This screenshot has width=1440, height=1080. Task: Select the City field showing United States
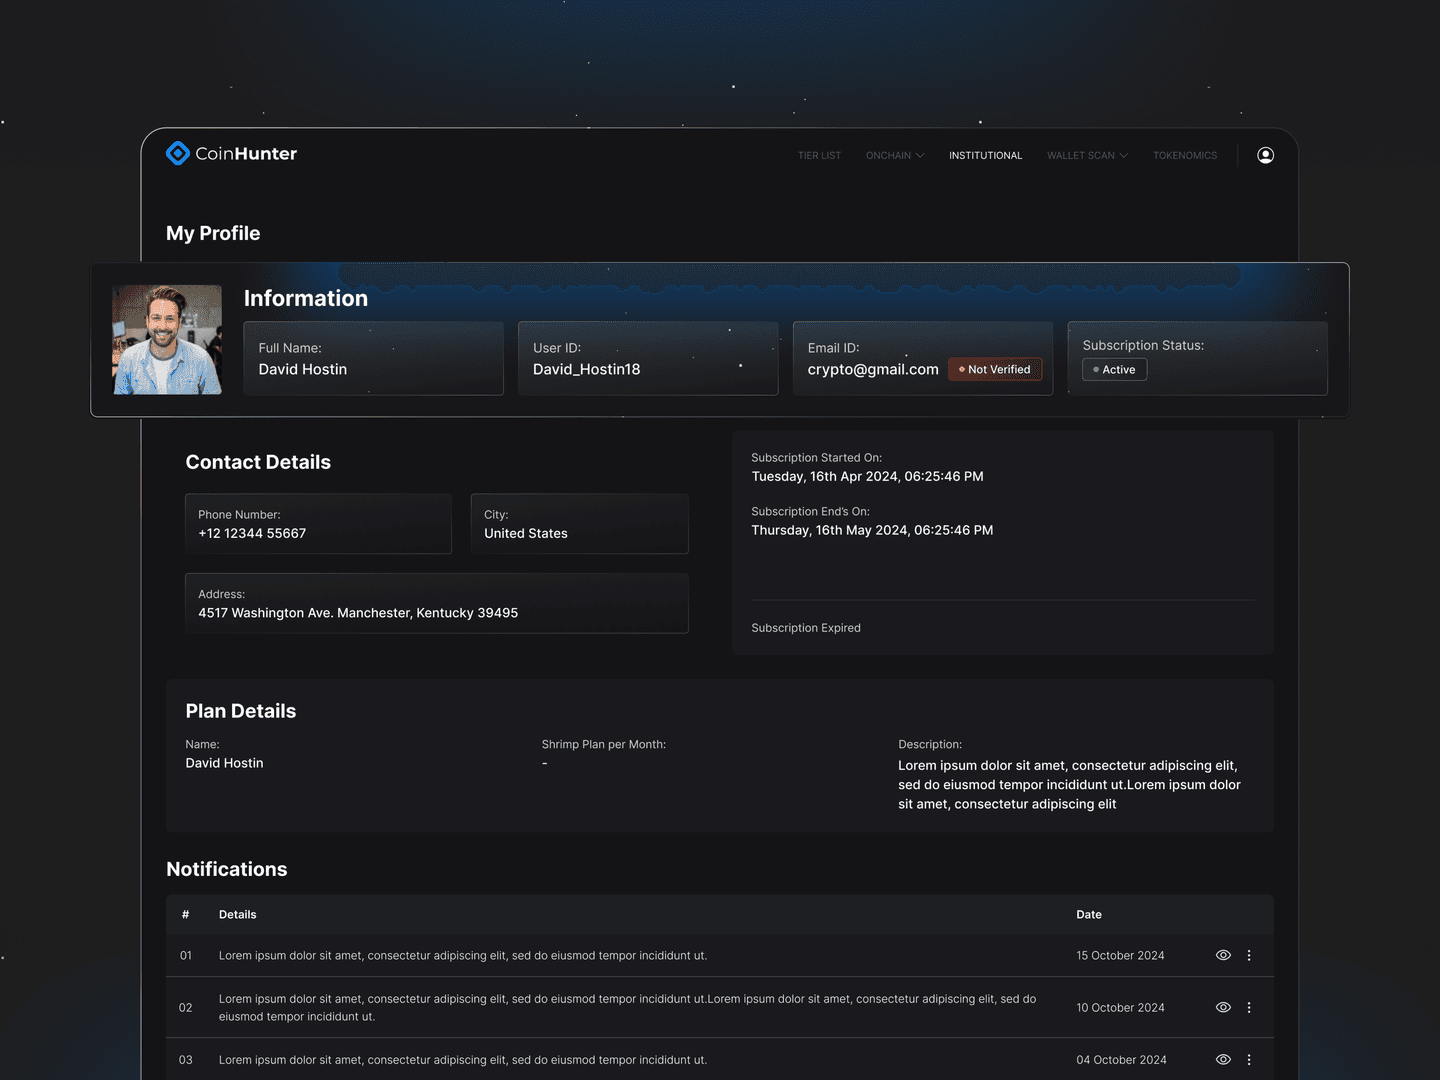point(579,524)
